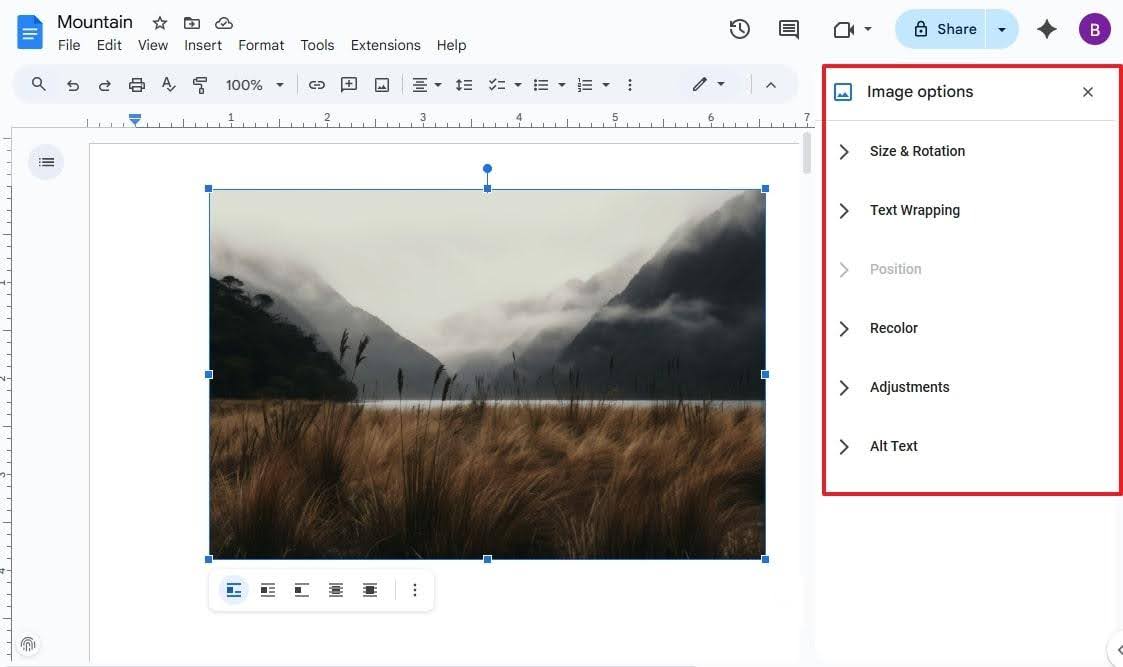Undo the last action
Image resolution: width=1123 pixels, height=667 pixels.
pos(72,85)
